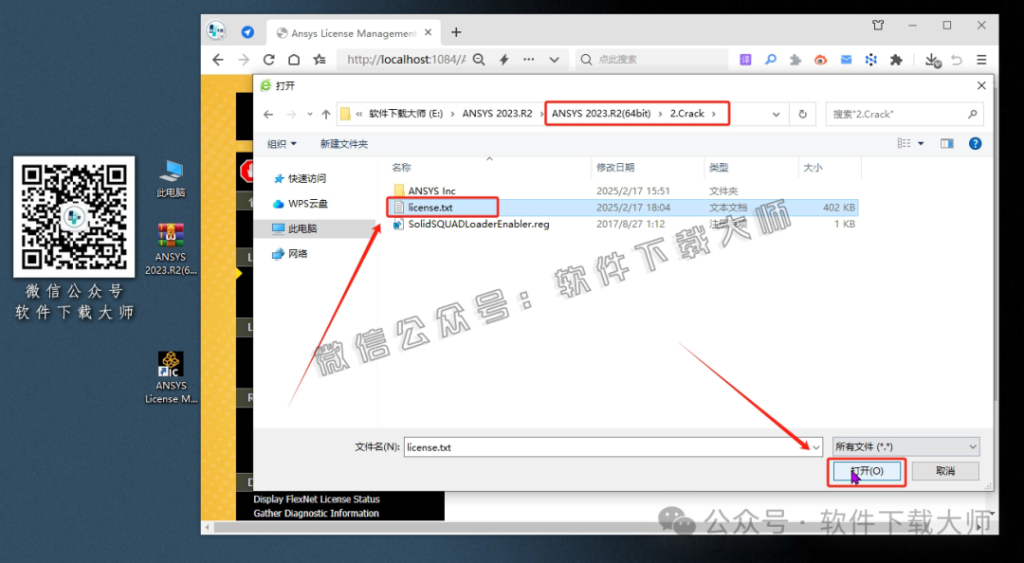This screenshot has height=563, width=1024.
Task: Click the blue network-nodes extension icon
Action: (871, 59)
